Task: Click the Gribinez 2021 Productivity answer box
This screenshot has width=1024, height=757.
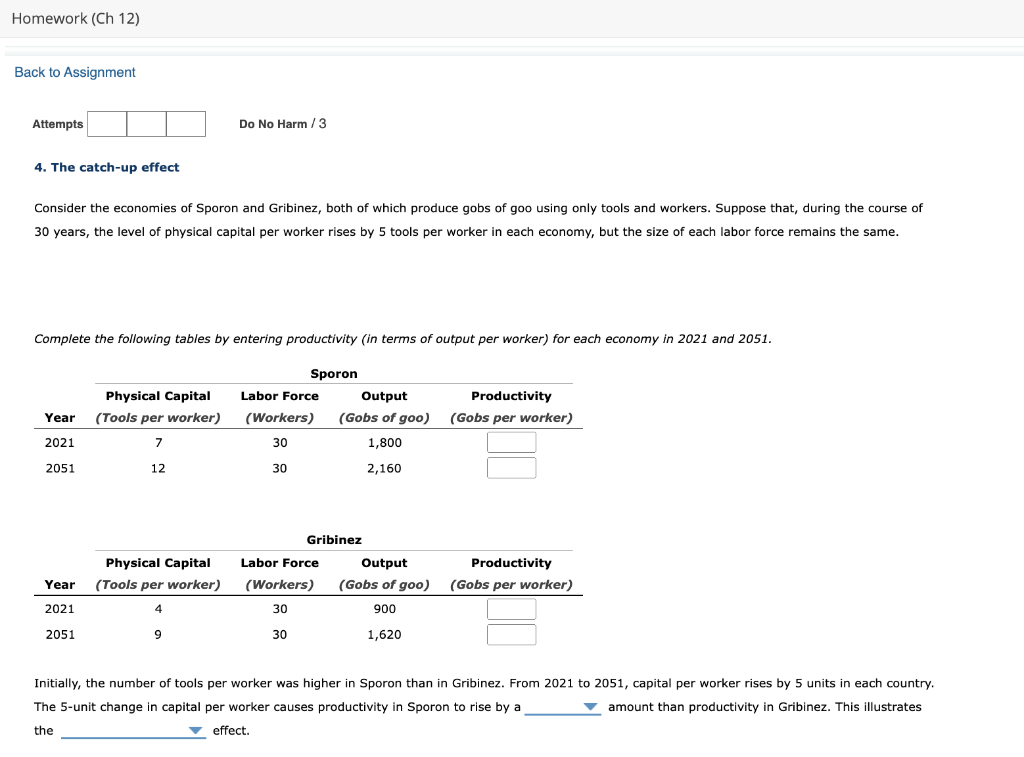Action: click(x=511, y=608)
